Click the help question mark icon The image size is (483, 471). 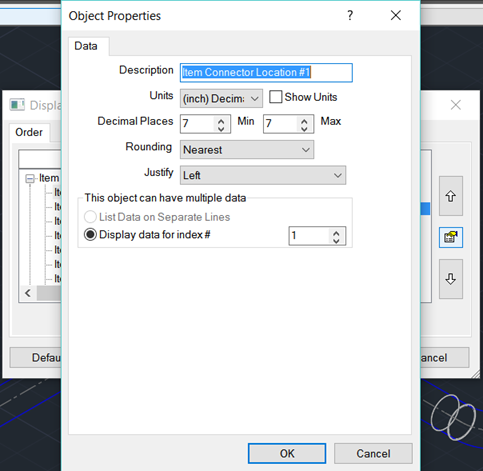click(x=350, y=15)
